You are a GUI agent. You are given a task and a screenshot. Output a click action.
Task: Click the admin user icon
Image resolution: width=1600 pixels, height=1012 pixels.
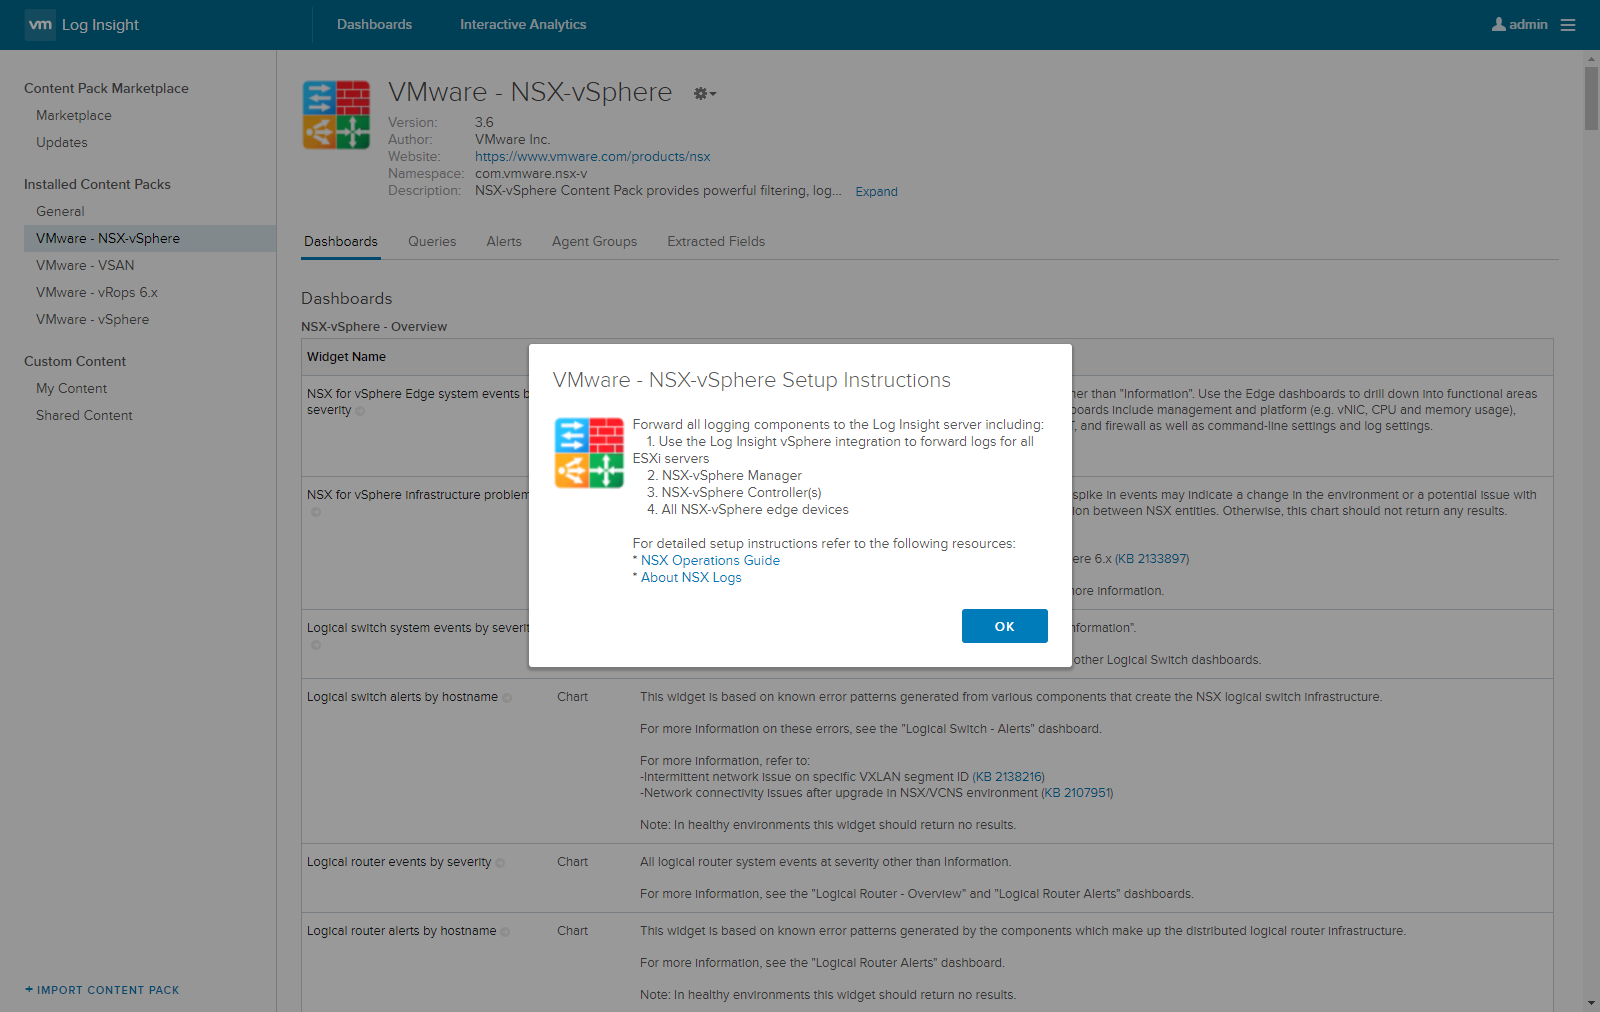pyautogui.click(x=1498, y=24)
